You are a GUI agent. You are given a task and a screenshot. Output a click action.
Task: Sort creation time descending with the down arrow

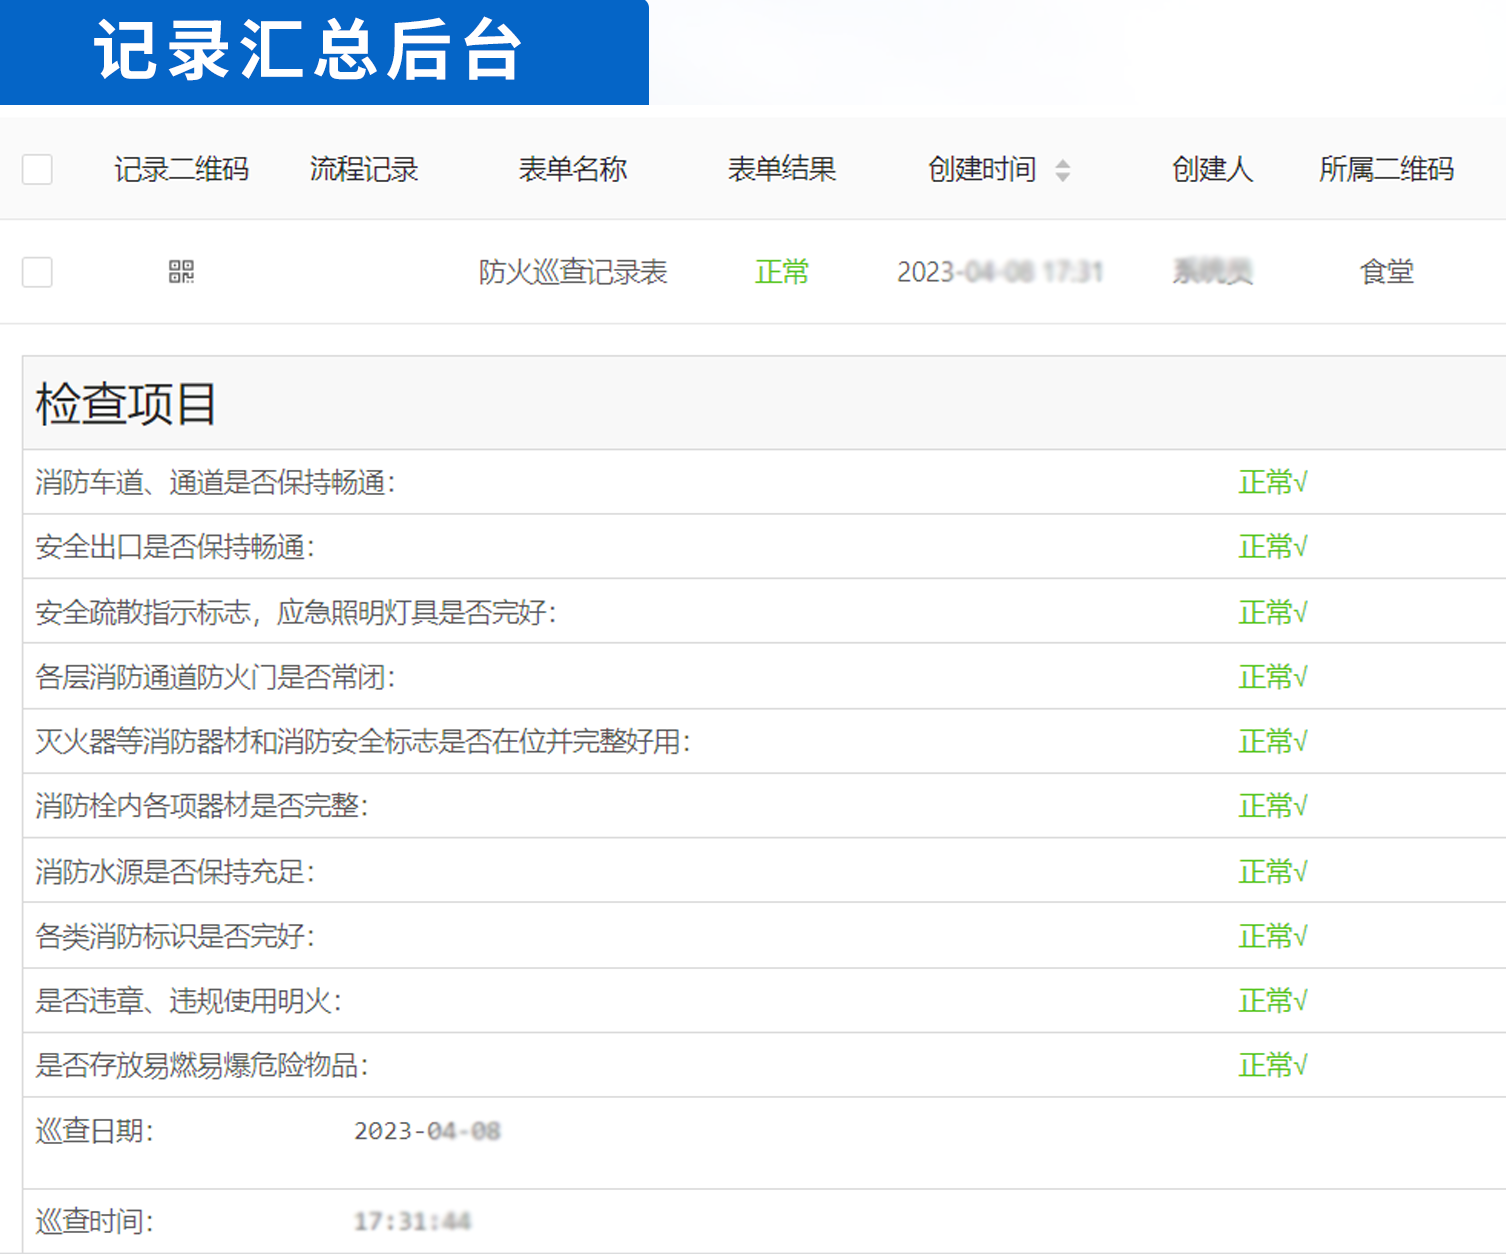point(1063,176)
